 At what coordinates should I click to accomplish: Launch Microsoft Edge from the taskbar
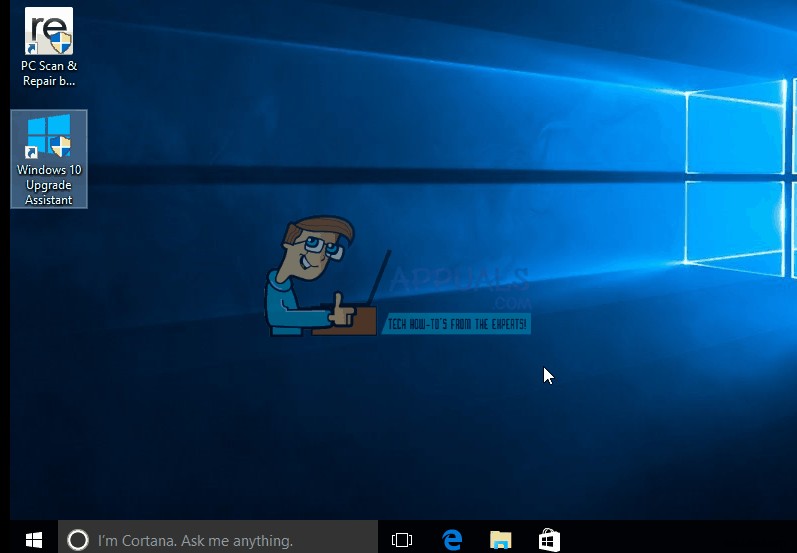(x=451, y=540)
